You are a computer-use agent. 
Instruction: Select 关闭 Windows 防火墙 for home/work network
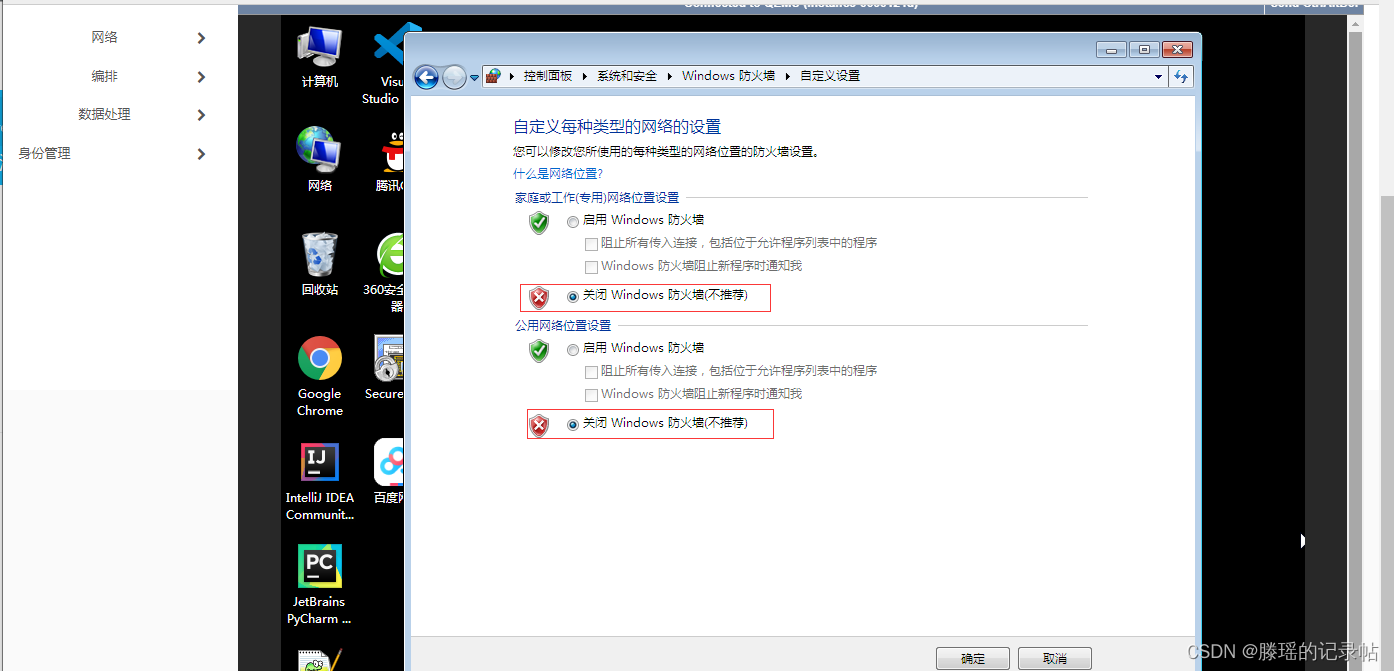573,296
